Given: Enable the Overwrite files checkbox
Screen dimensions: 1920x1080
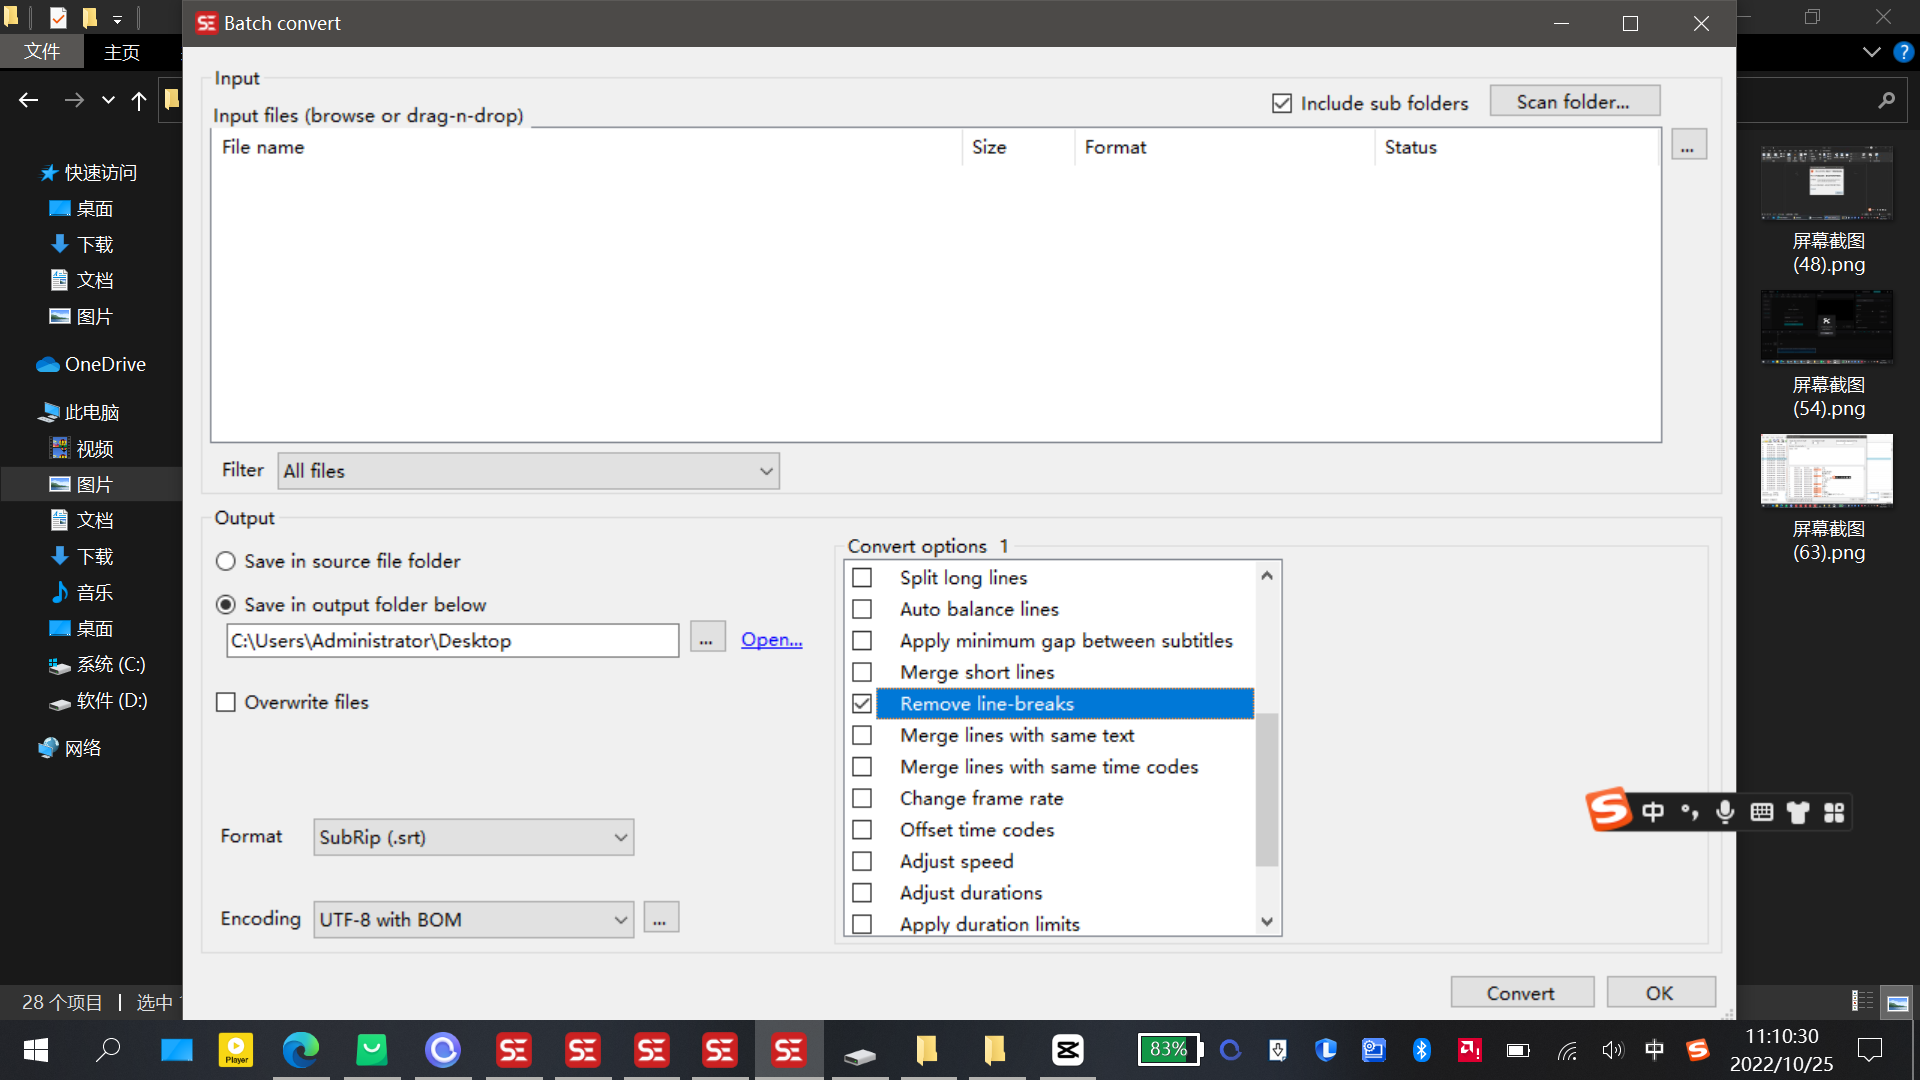Looking at the screenshot, I should [226, 702].
